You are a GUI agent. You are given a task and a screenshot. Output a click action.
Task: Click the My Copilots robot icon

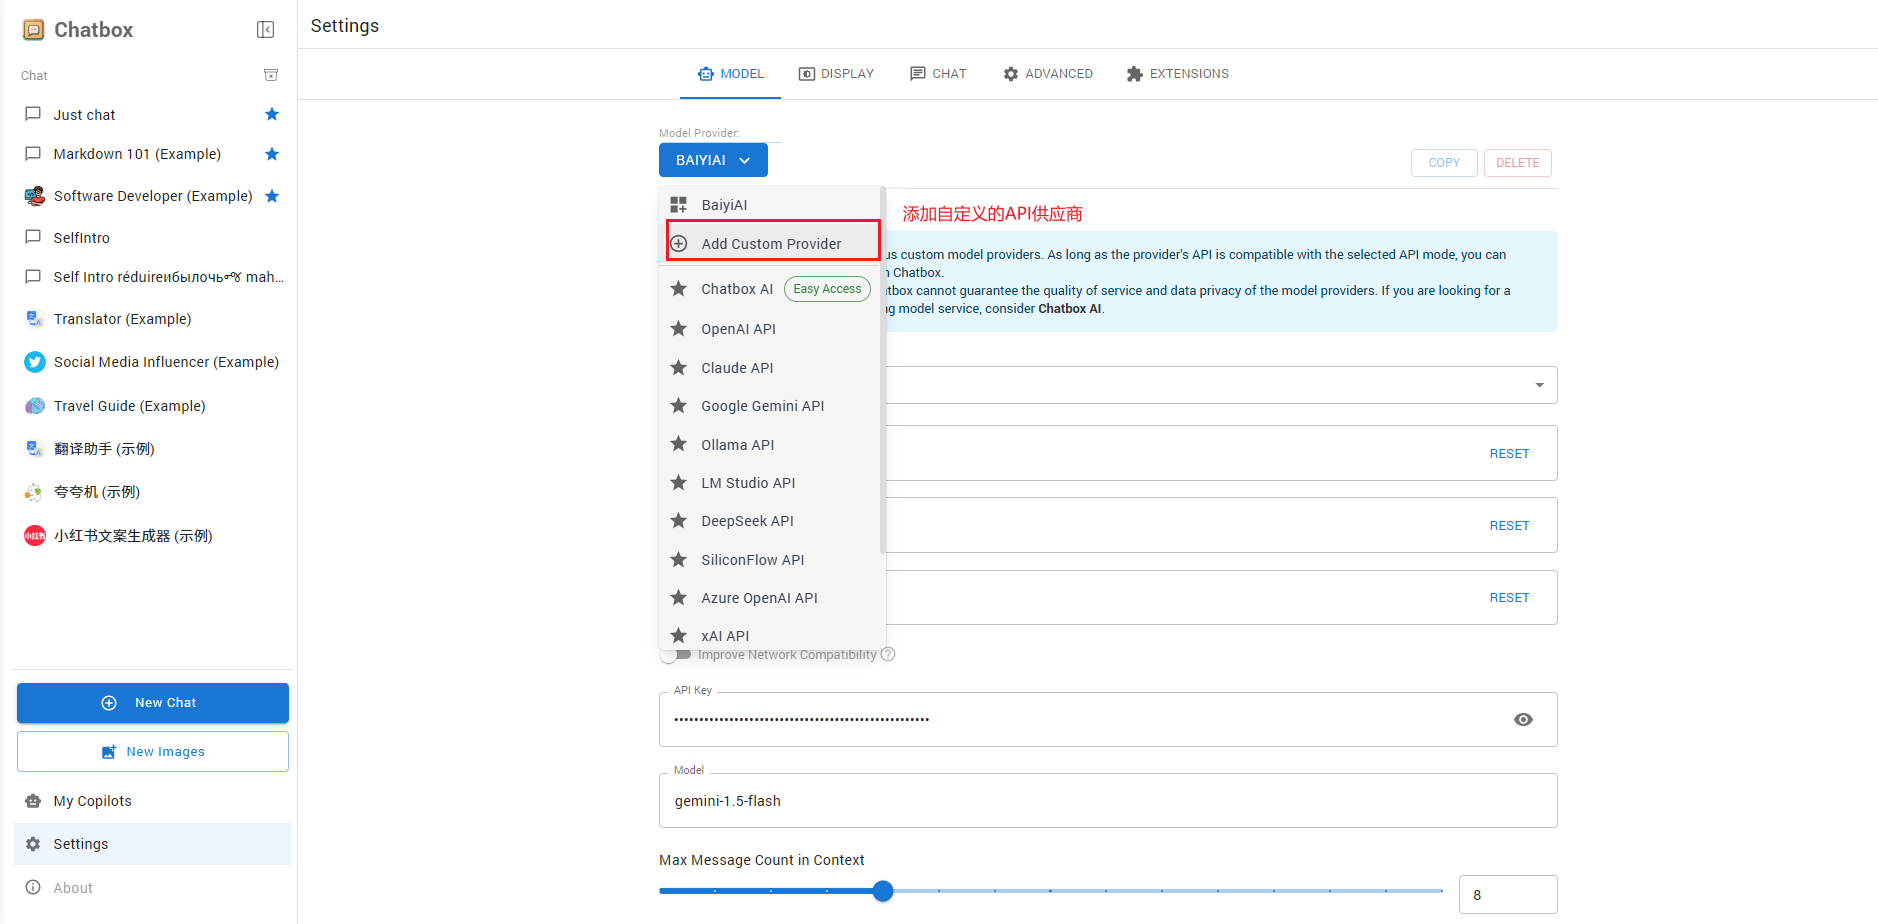tap(33, 801)
